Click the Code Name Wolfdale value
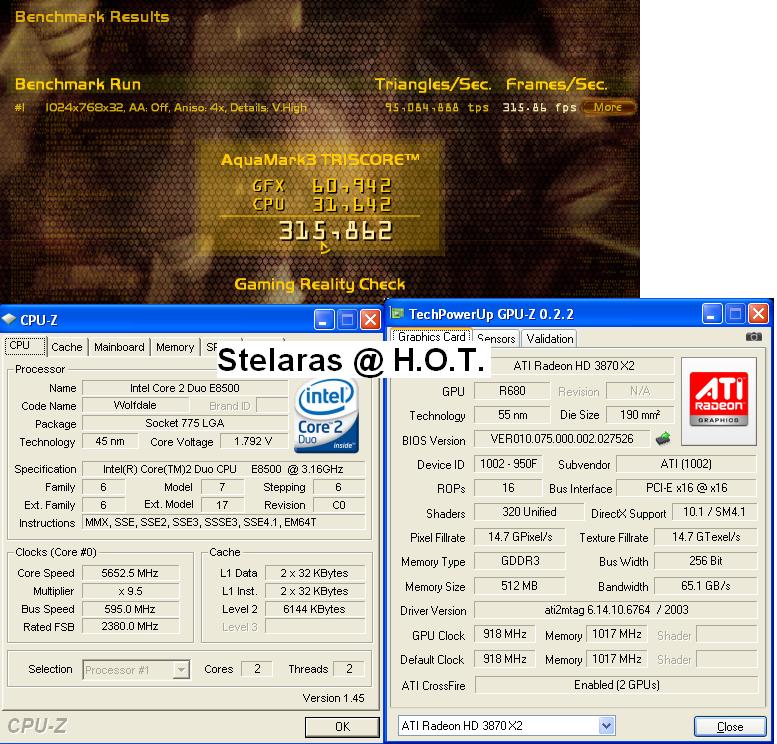The image size is (777, 744). pyautogui.click(x=135, y=405)
